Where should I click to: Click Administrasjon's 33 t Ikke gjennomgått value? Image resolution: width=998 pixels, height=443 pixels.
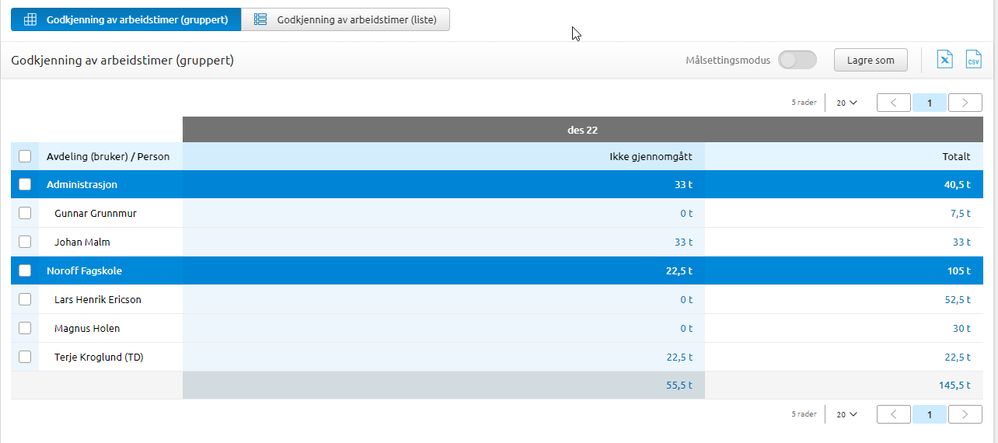coord(683,185)
